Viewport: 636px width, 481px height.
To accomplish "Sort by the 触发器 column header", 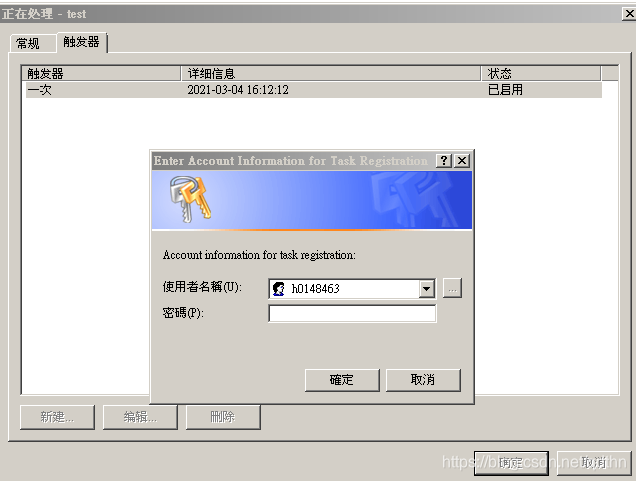I will [101, 73].
